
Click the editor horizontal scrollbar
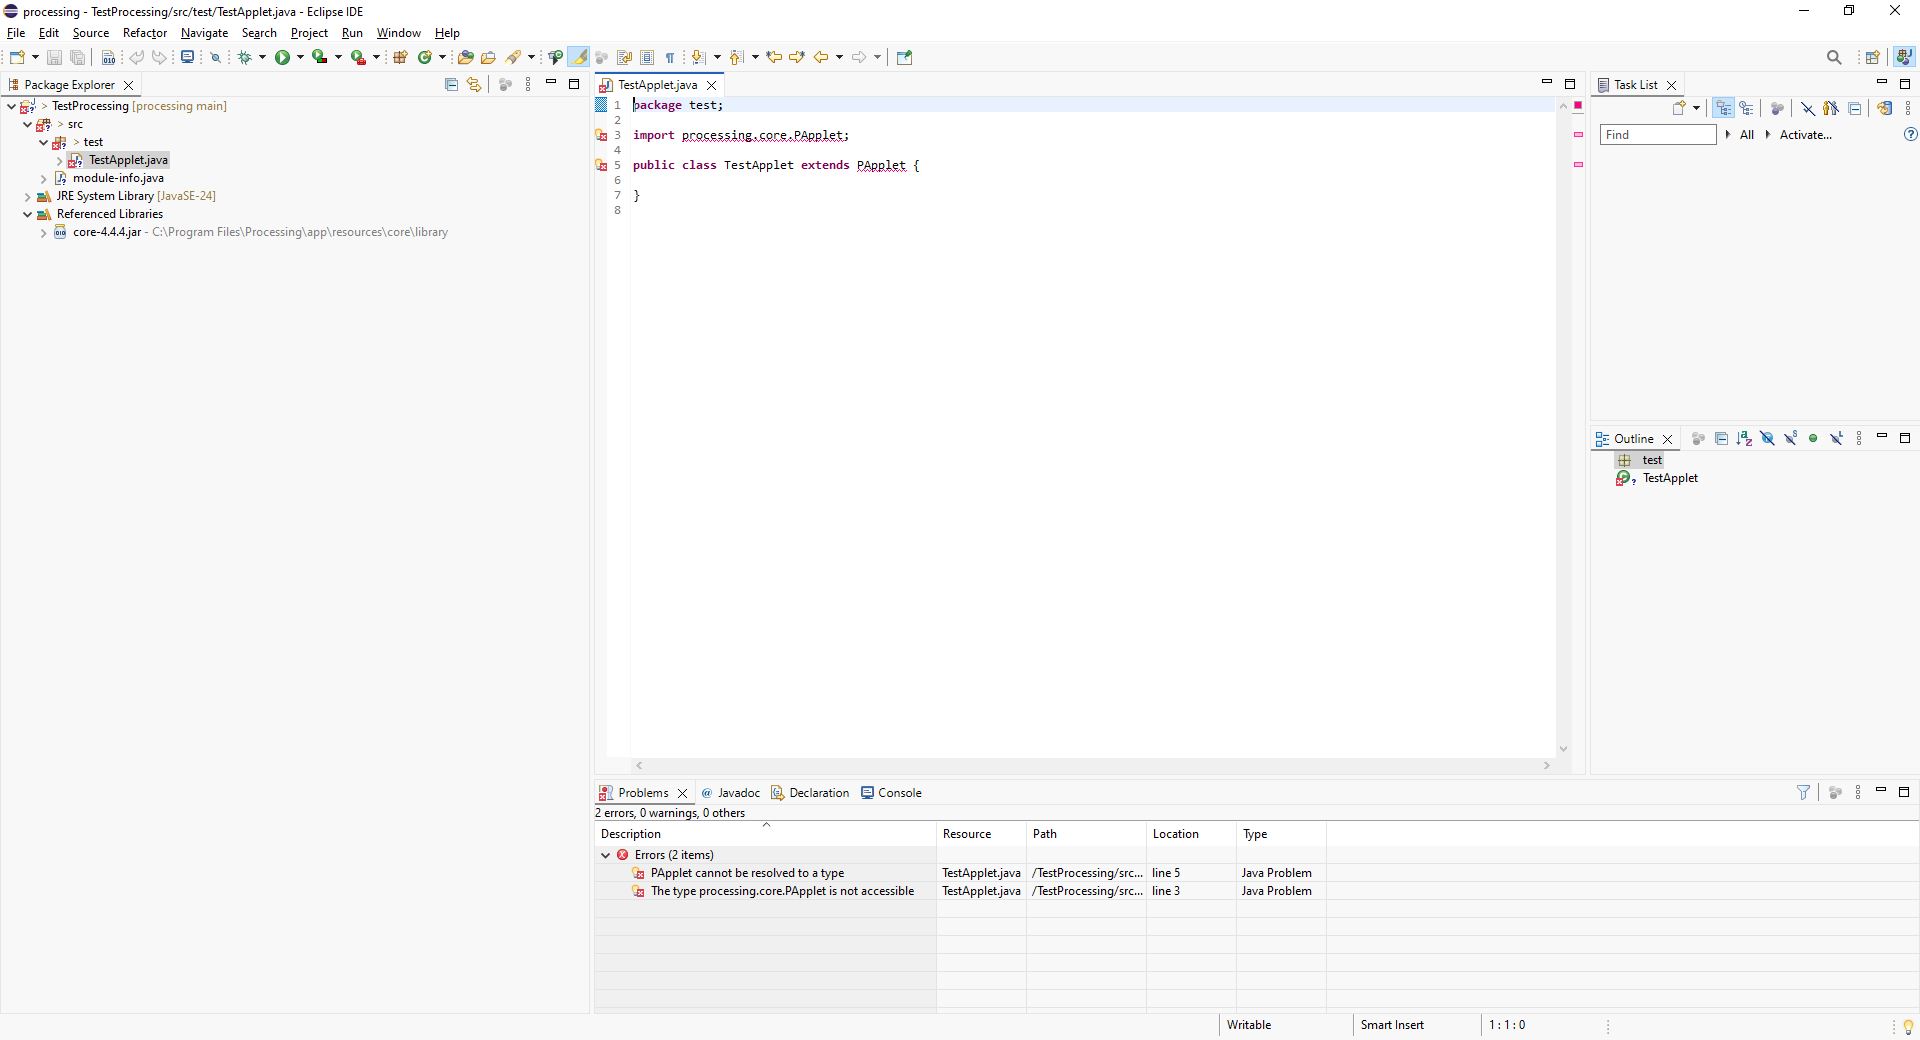(x=1092, y=766)
